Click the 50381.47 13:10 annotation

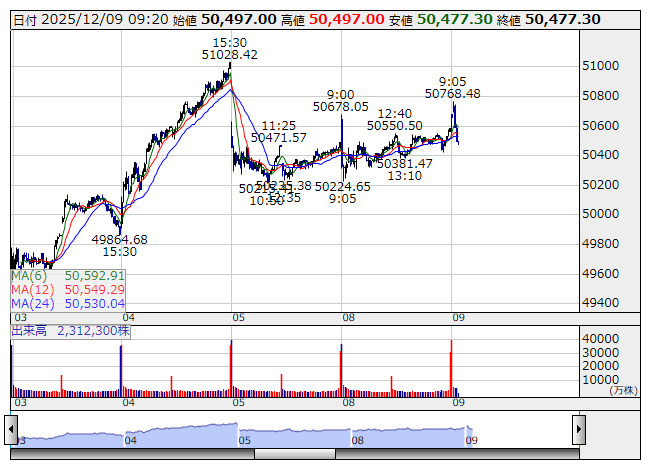coord(405,169)
